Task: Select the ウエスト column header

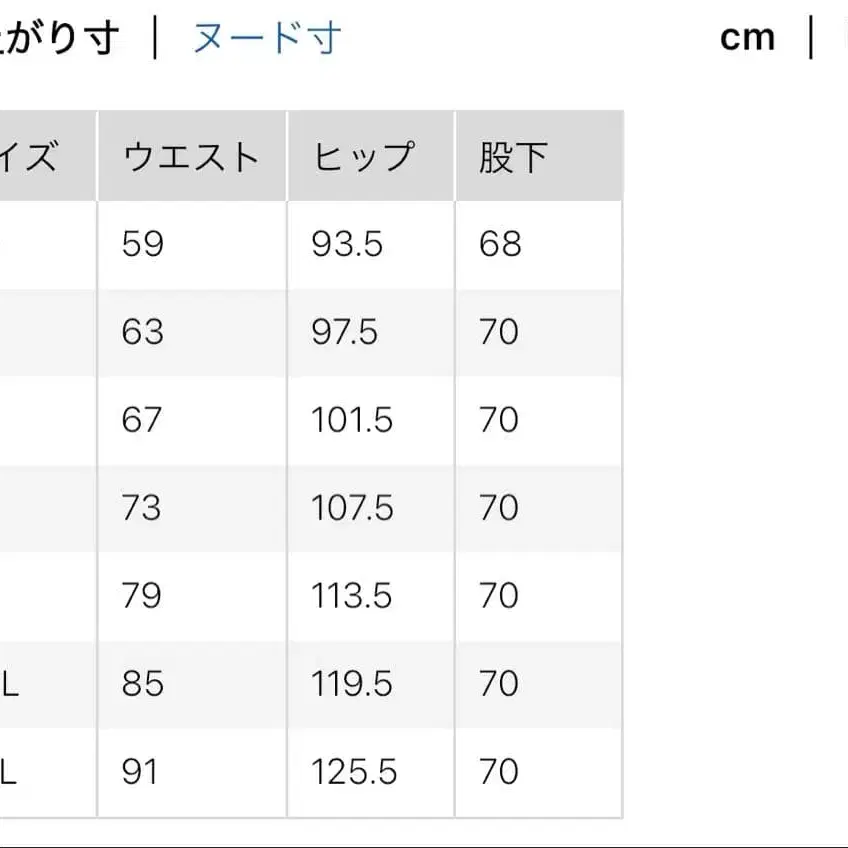Action: click(191, 154)
